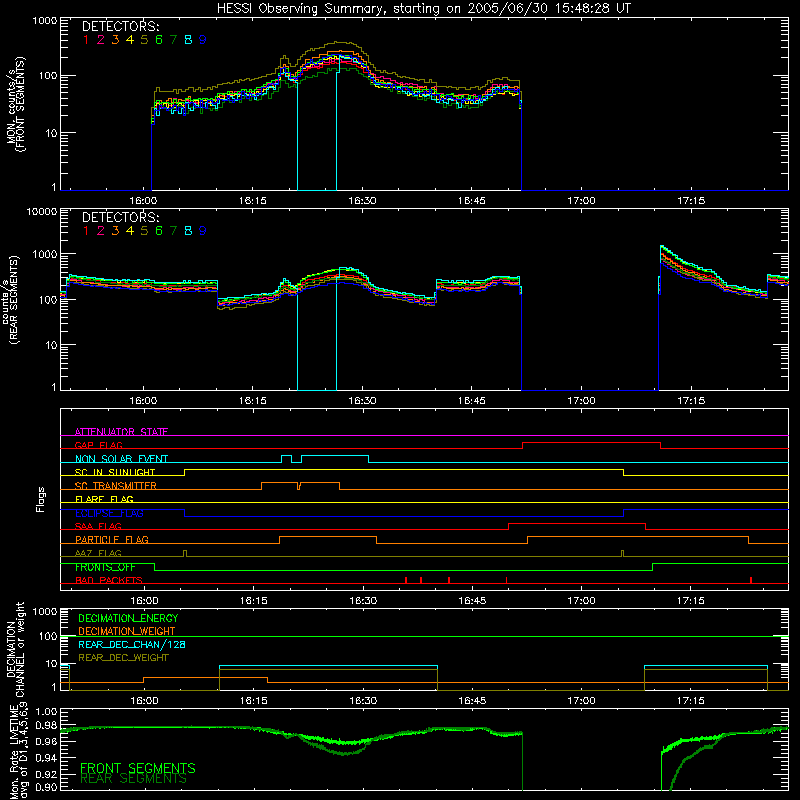
Task: Click 16:45 time label under decimation plot
Action: [x=472, y=701]
